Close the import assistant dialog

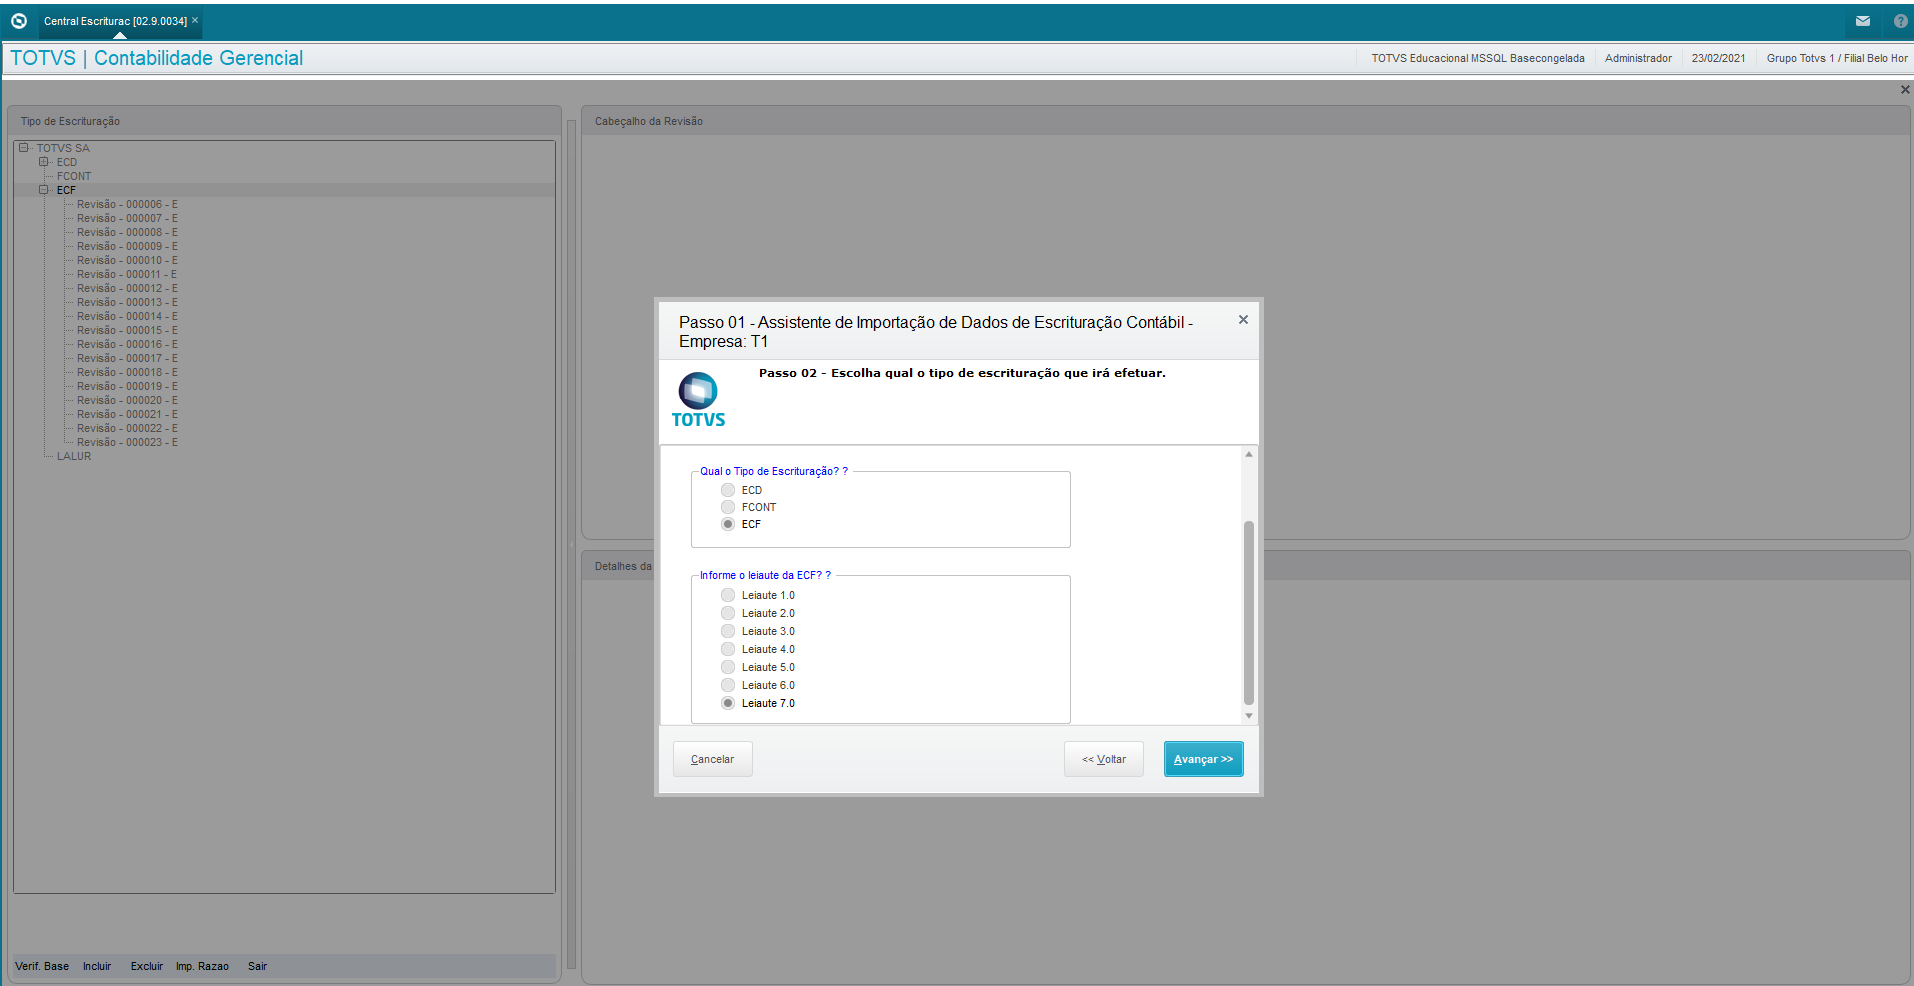point(1243,320)
